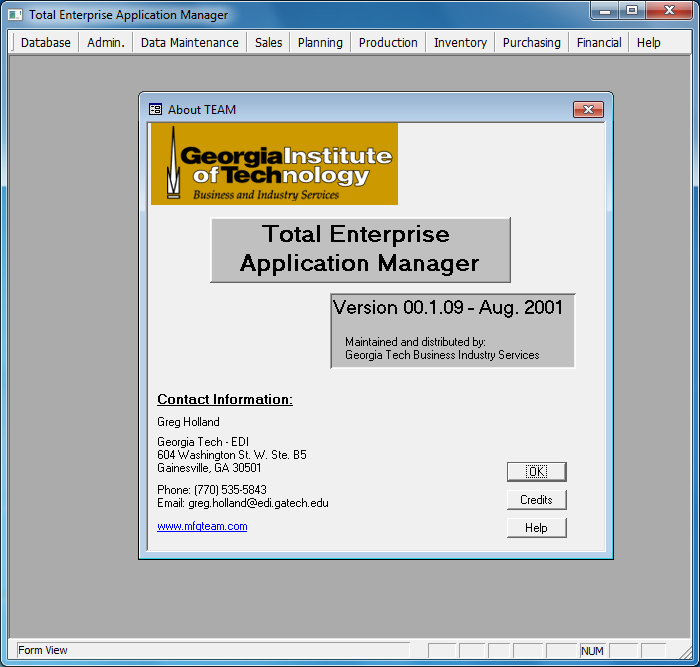Click the Georgia Tech - EDI text
Screen dimensions: 700x667
(203, 442)
